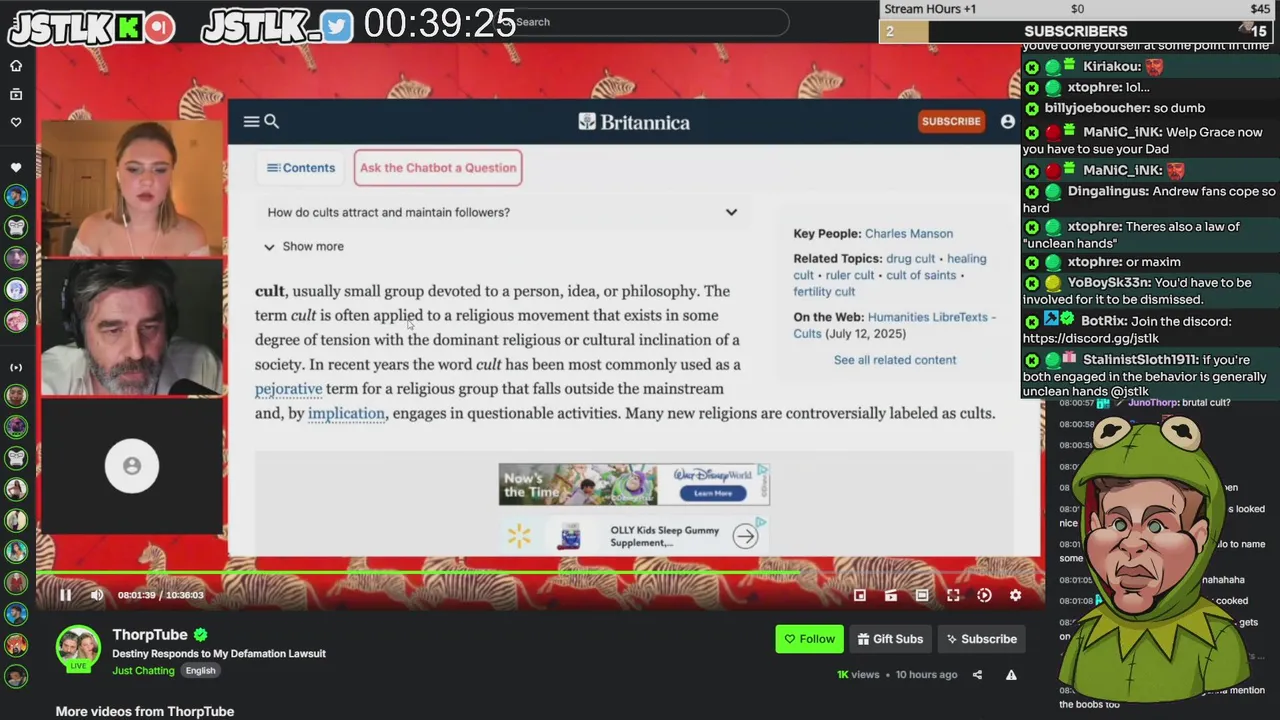Open ThorpTube channel avatar
1280x720 pixels.
point(78,649)
